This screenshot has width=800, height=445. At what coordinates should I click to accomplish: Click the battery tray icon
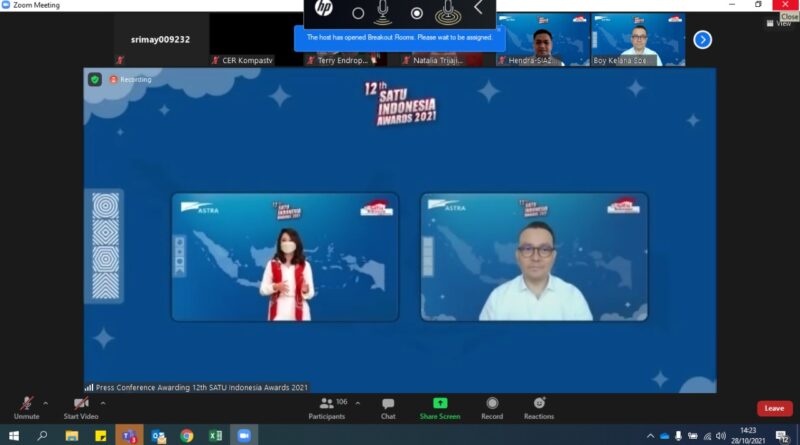pos(692,436)
